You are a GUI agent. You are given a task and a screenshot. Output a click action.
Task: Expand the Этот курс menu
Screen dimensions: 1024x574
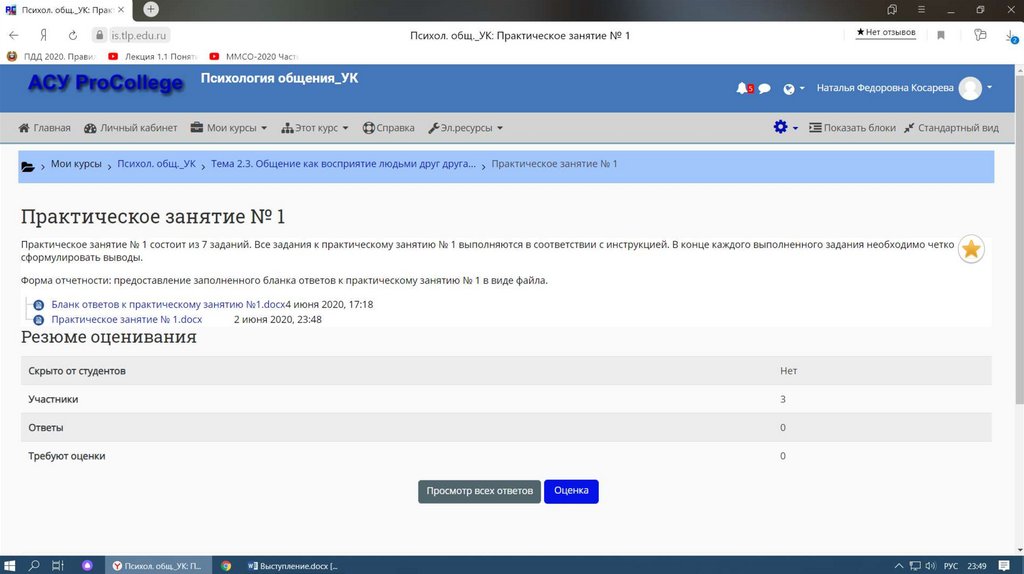click(315, 128)
